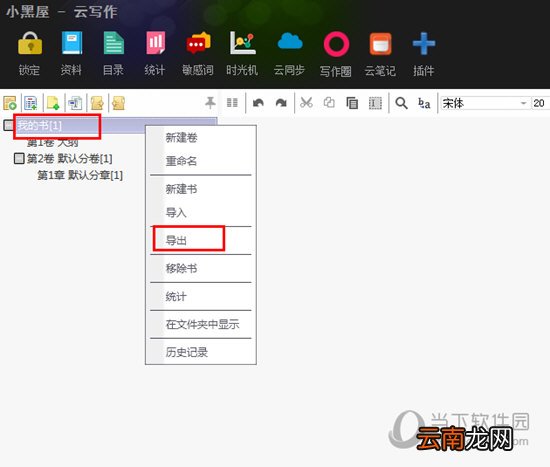Click the new chapter page icon
Viewport: 550px width, 467px height.
click(53, 103)
